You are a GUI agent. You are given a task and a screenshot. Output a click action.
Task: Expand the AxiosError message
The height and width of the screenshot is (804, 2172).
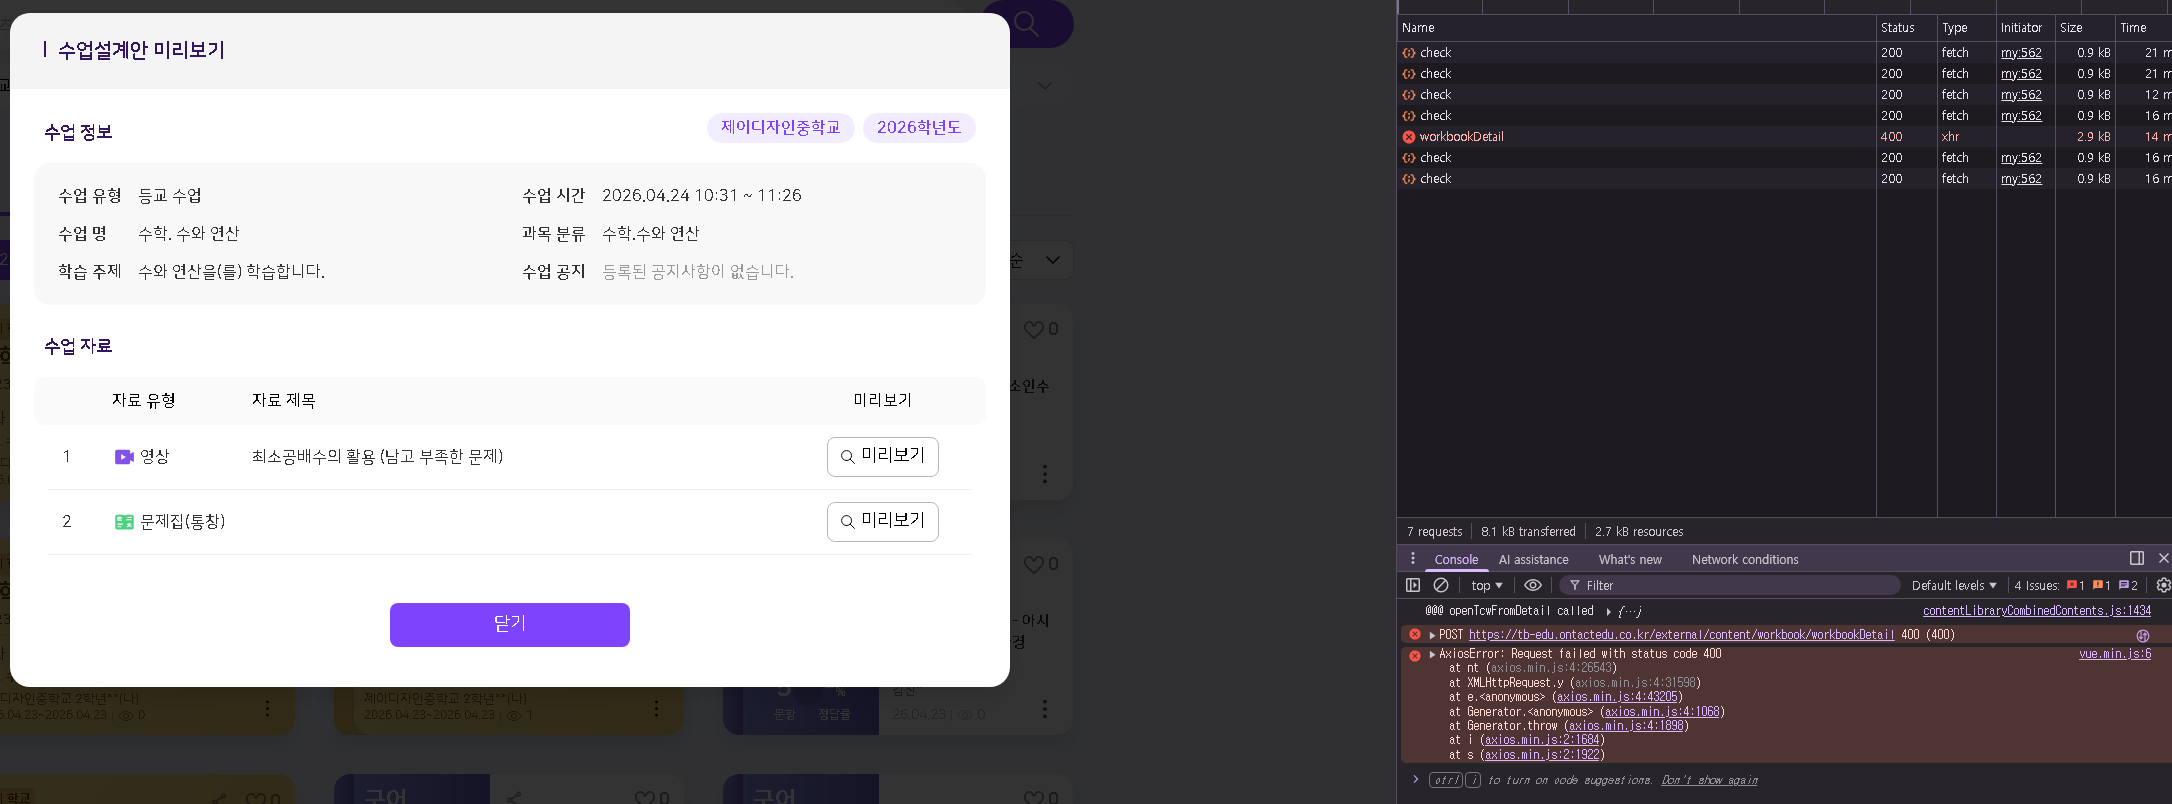click(1432, 654)
